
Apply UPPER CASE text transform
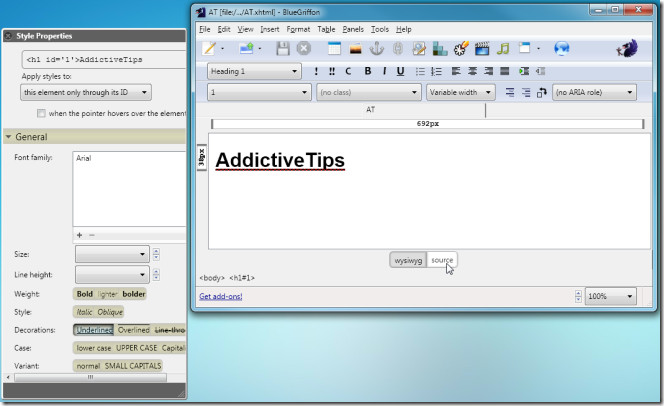[x=136, y=348]
